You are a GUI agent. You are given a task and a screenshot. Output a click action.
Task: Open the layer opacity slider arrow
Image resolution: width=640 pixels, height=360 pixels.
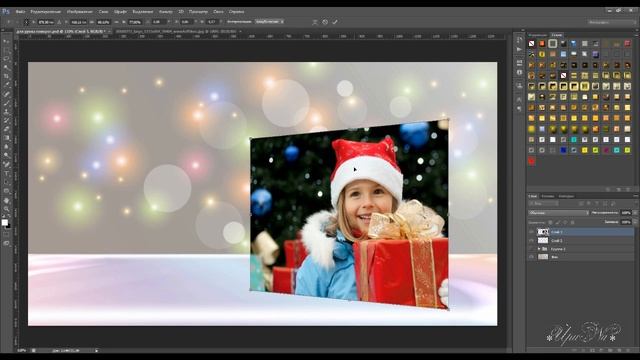[635, 213]
